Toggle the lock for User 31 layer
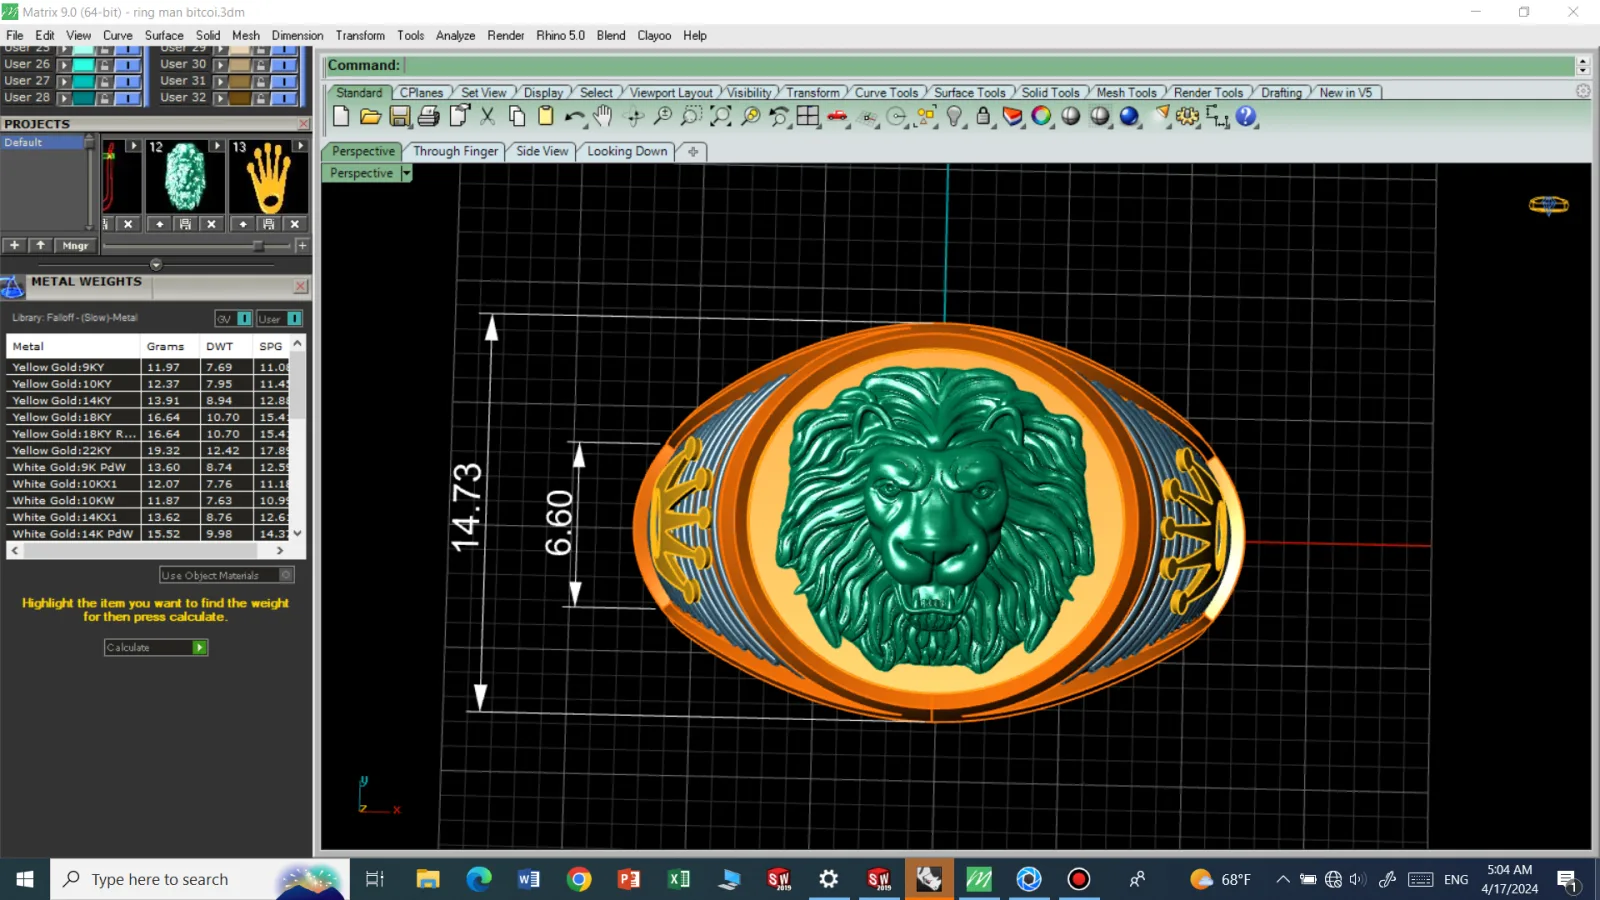1600x900 pixels. (x=261, y=81)
